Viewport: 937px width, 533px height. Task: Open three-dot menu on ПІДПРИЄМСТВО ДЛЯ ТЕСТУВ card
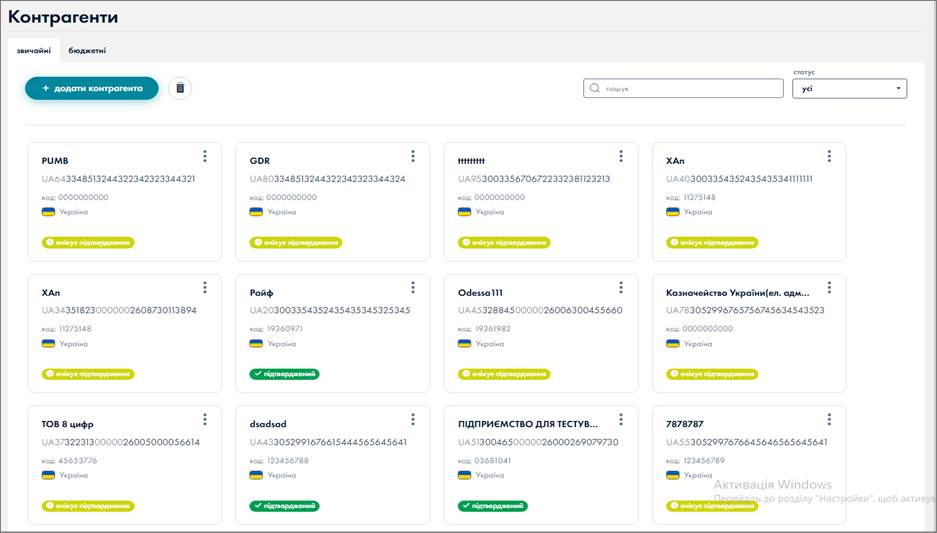pos(621,419)
